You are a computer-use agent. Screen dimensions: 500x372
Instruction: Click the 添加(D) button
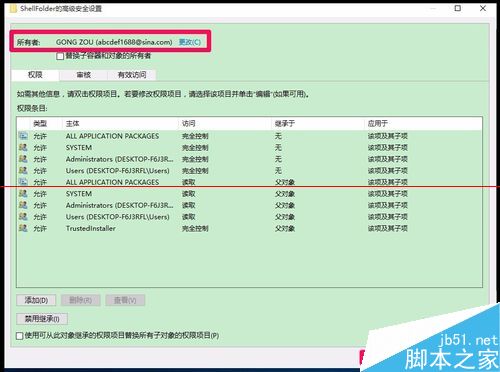pos(36,300)
